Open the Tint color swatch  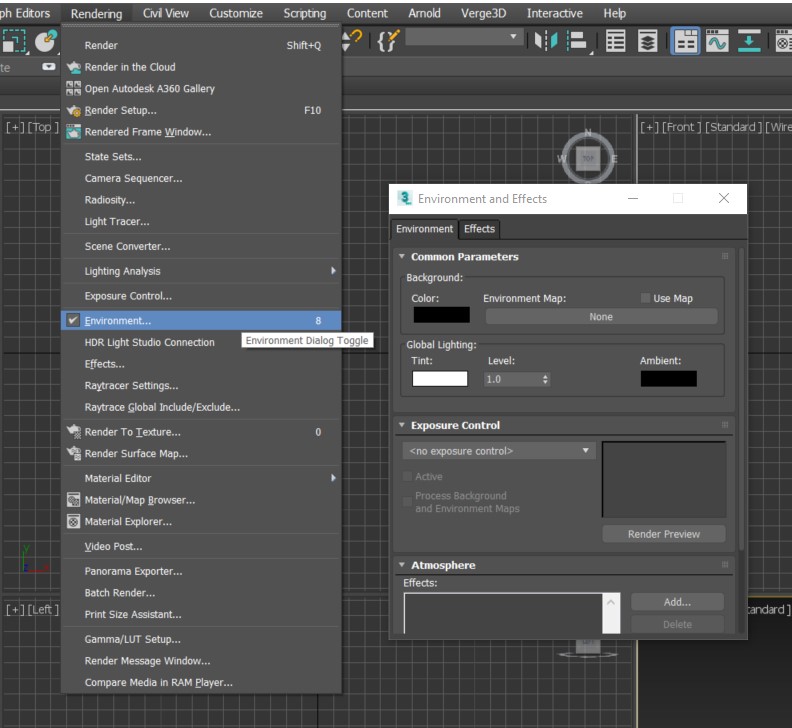point(439,378)
